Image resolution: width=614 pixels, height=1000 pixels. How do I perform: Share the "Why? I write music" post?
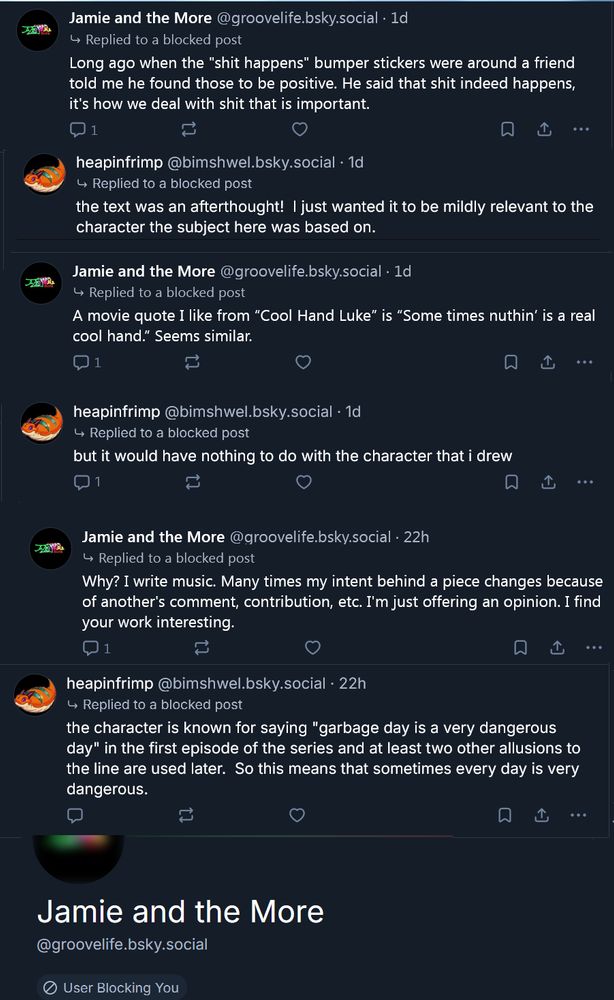click(x=557, y=648)
